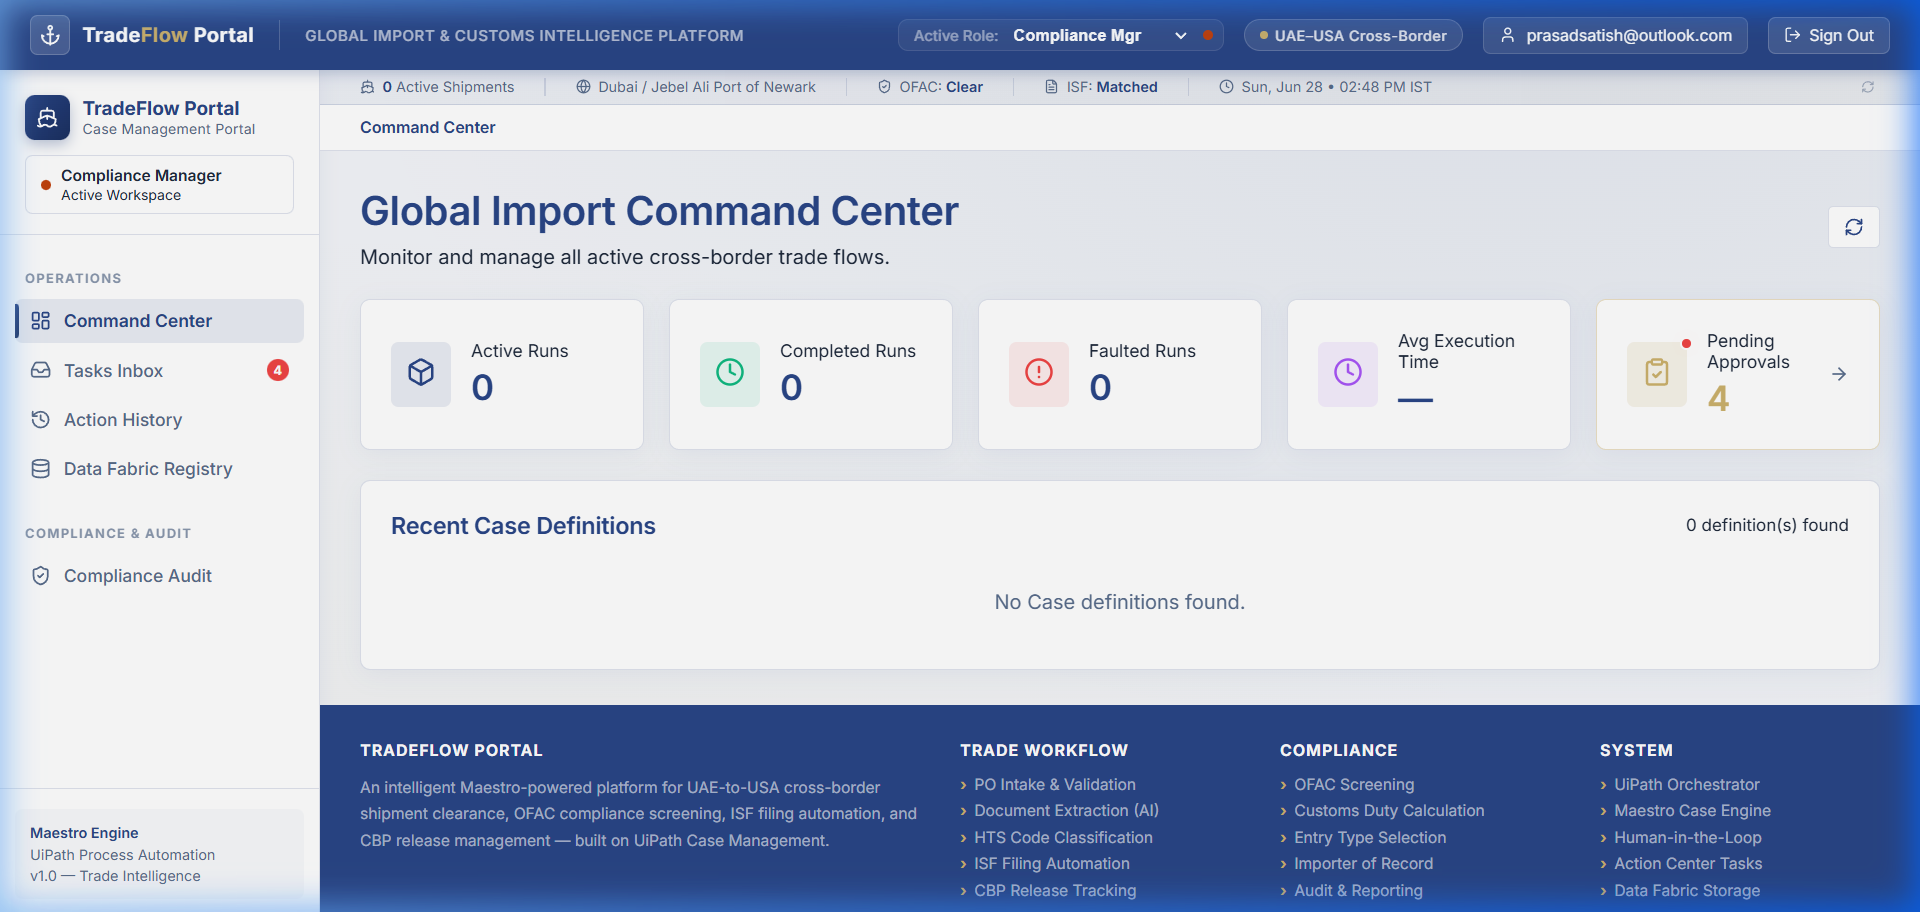Click the "0 definition(s) found" text
Viewport: 1920px width, 912px height.
coord(1767,525)
